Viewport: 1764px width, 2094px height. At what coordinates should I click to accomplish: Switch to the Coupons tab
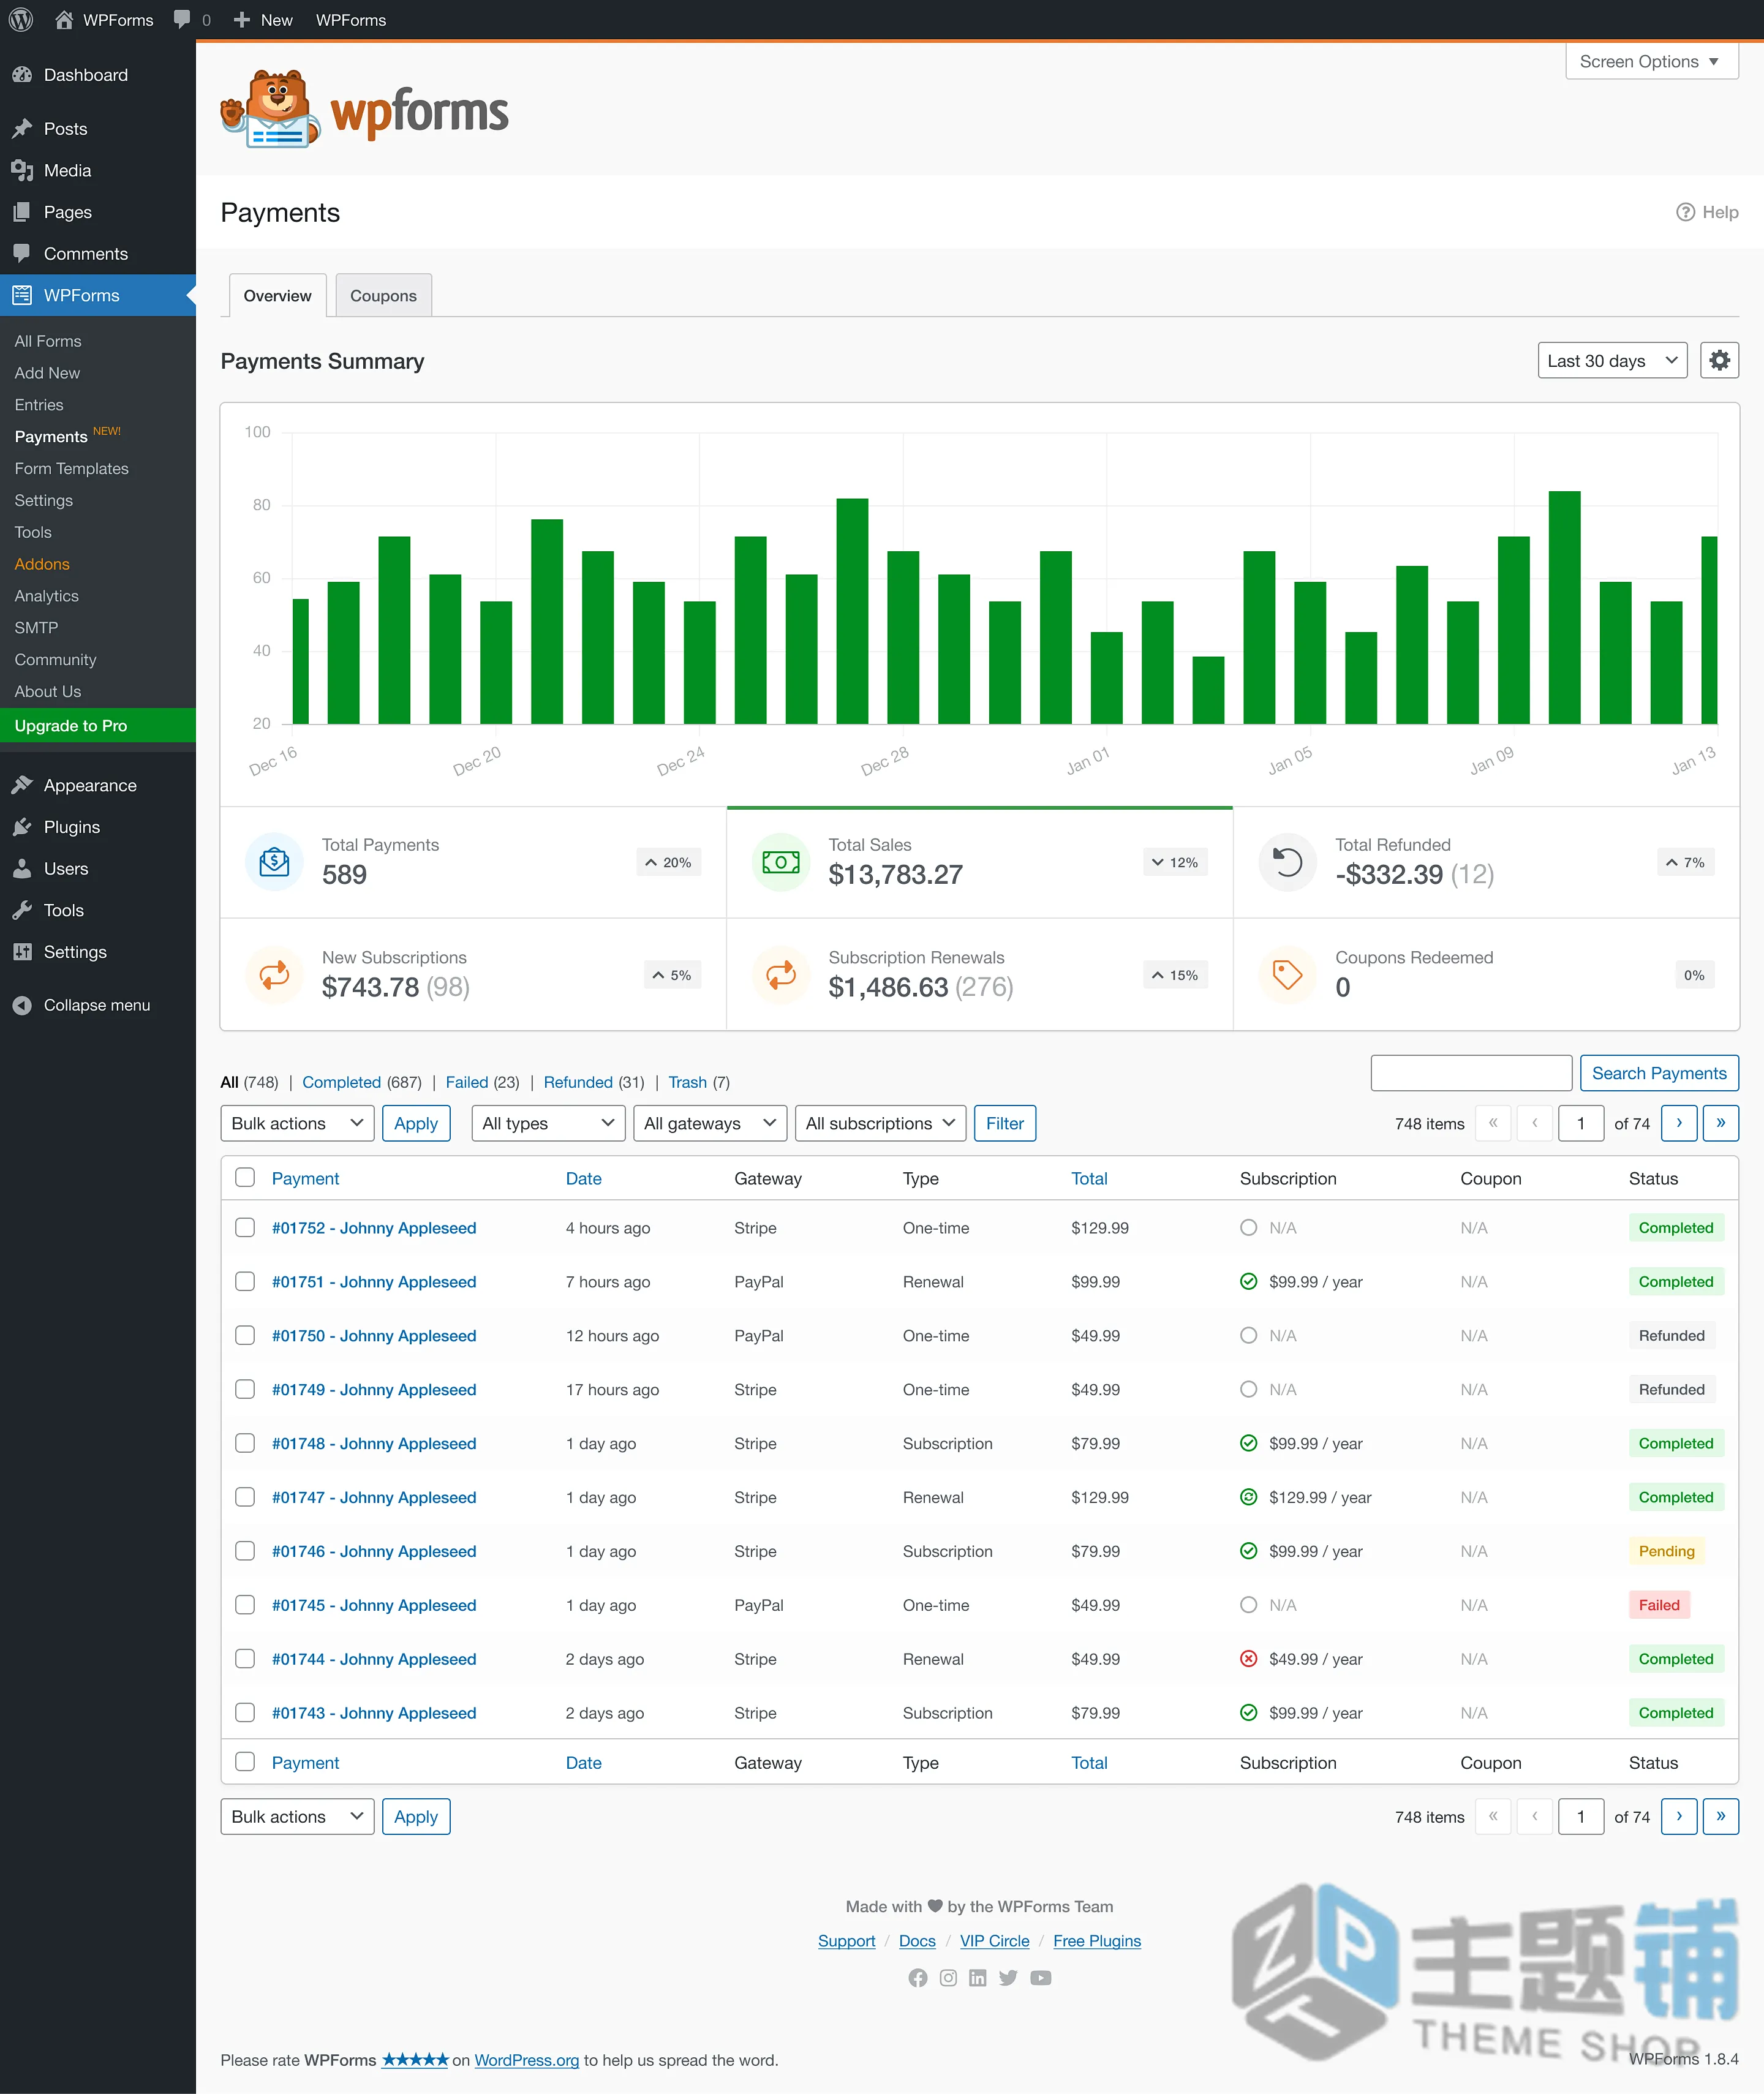(383, 296)
